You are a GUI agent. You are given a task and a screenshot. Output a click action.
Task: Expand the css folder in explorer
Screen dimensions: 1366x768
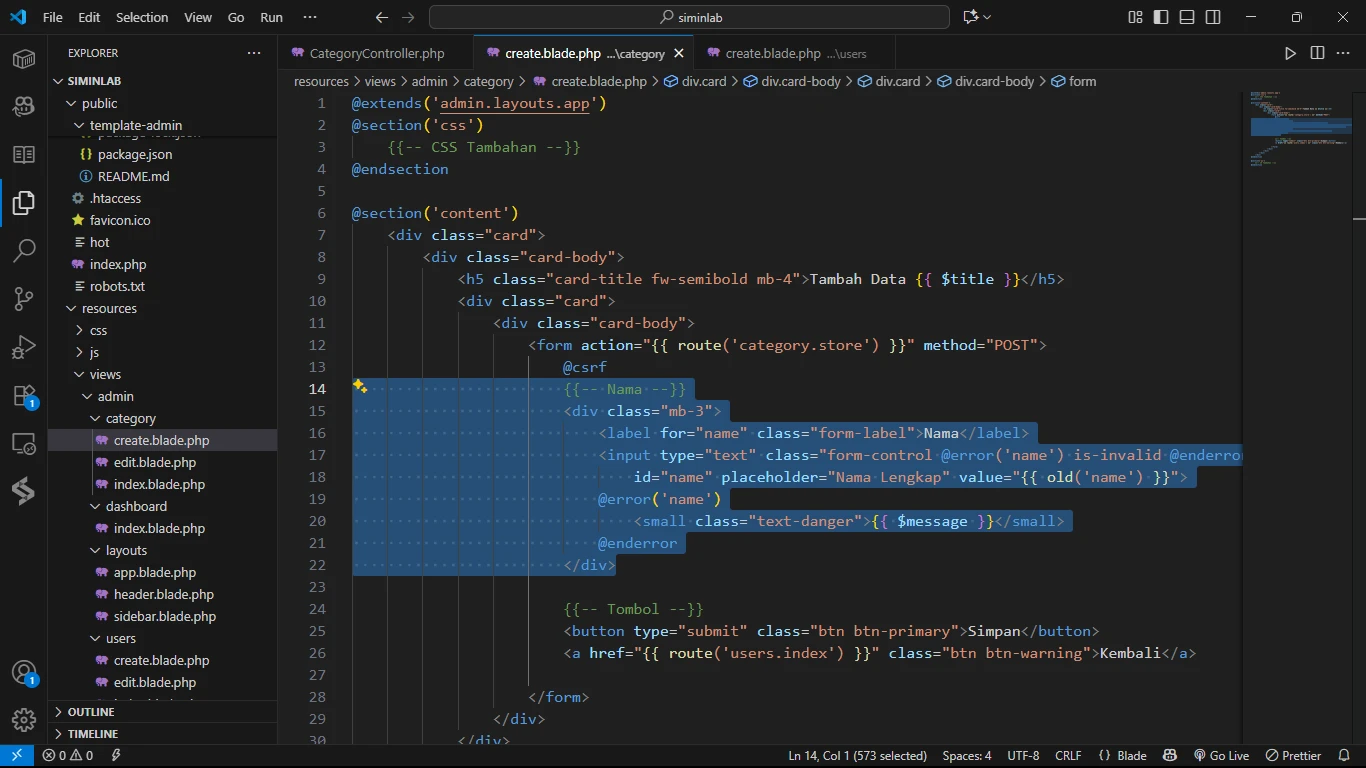tap(98, 330)
